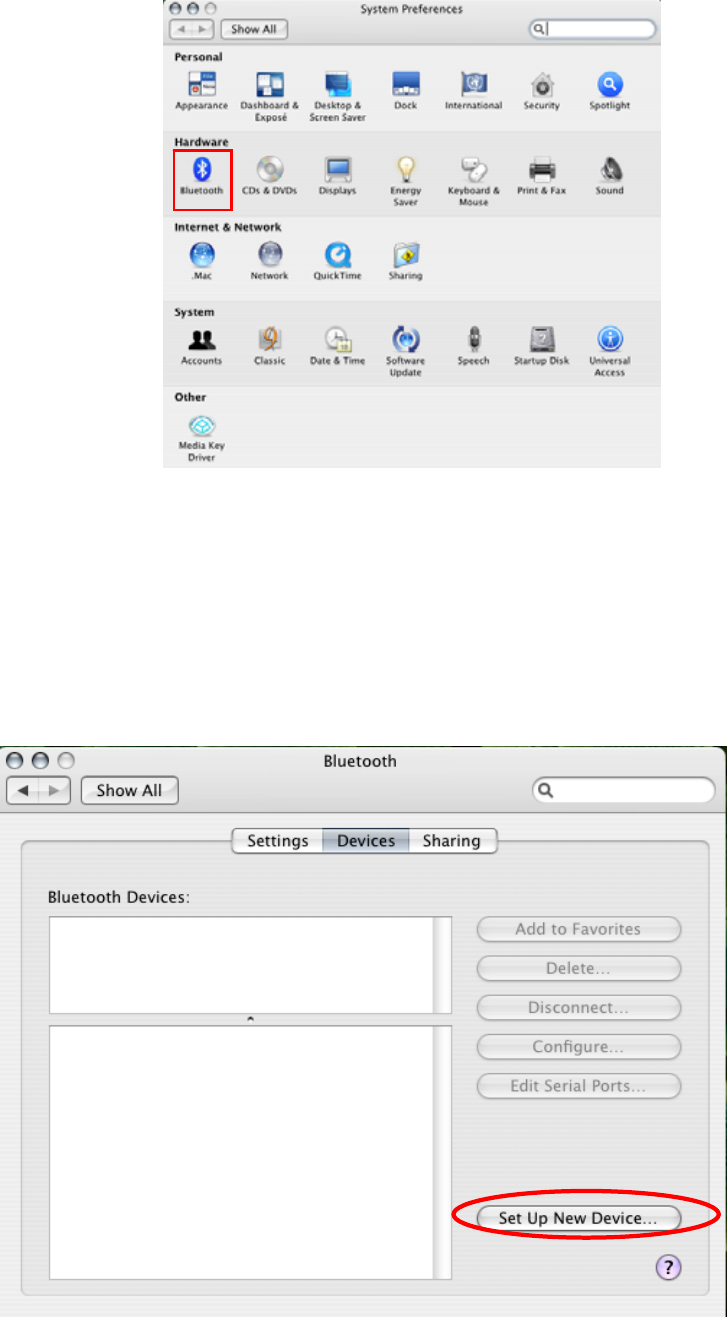Open Dock preferences icon
The width and height of the screenshot is (727, 1317).
(x=405, y=90)
